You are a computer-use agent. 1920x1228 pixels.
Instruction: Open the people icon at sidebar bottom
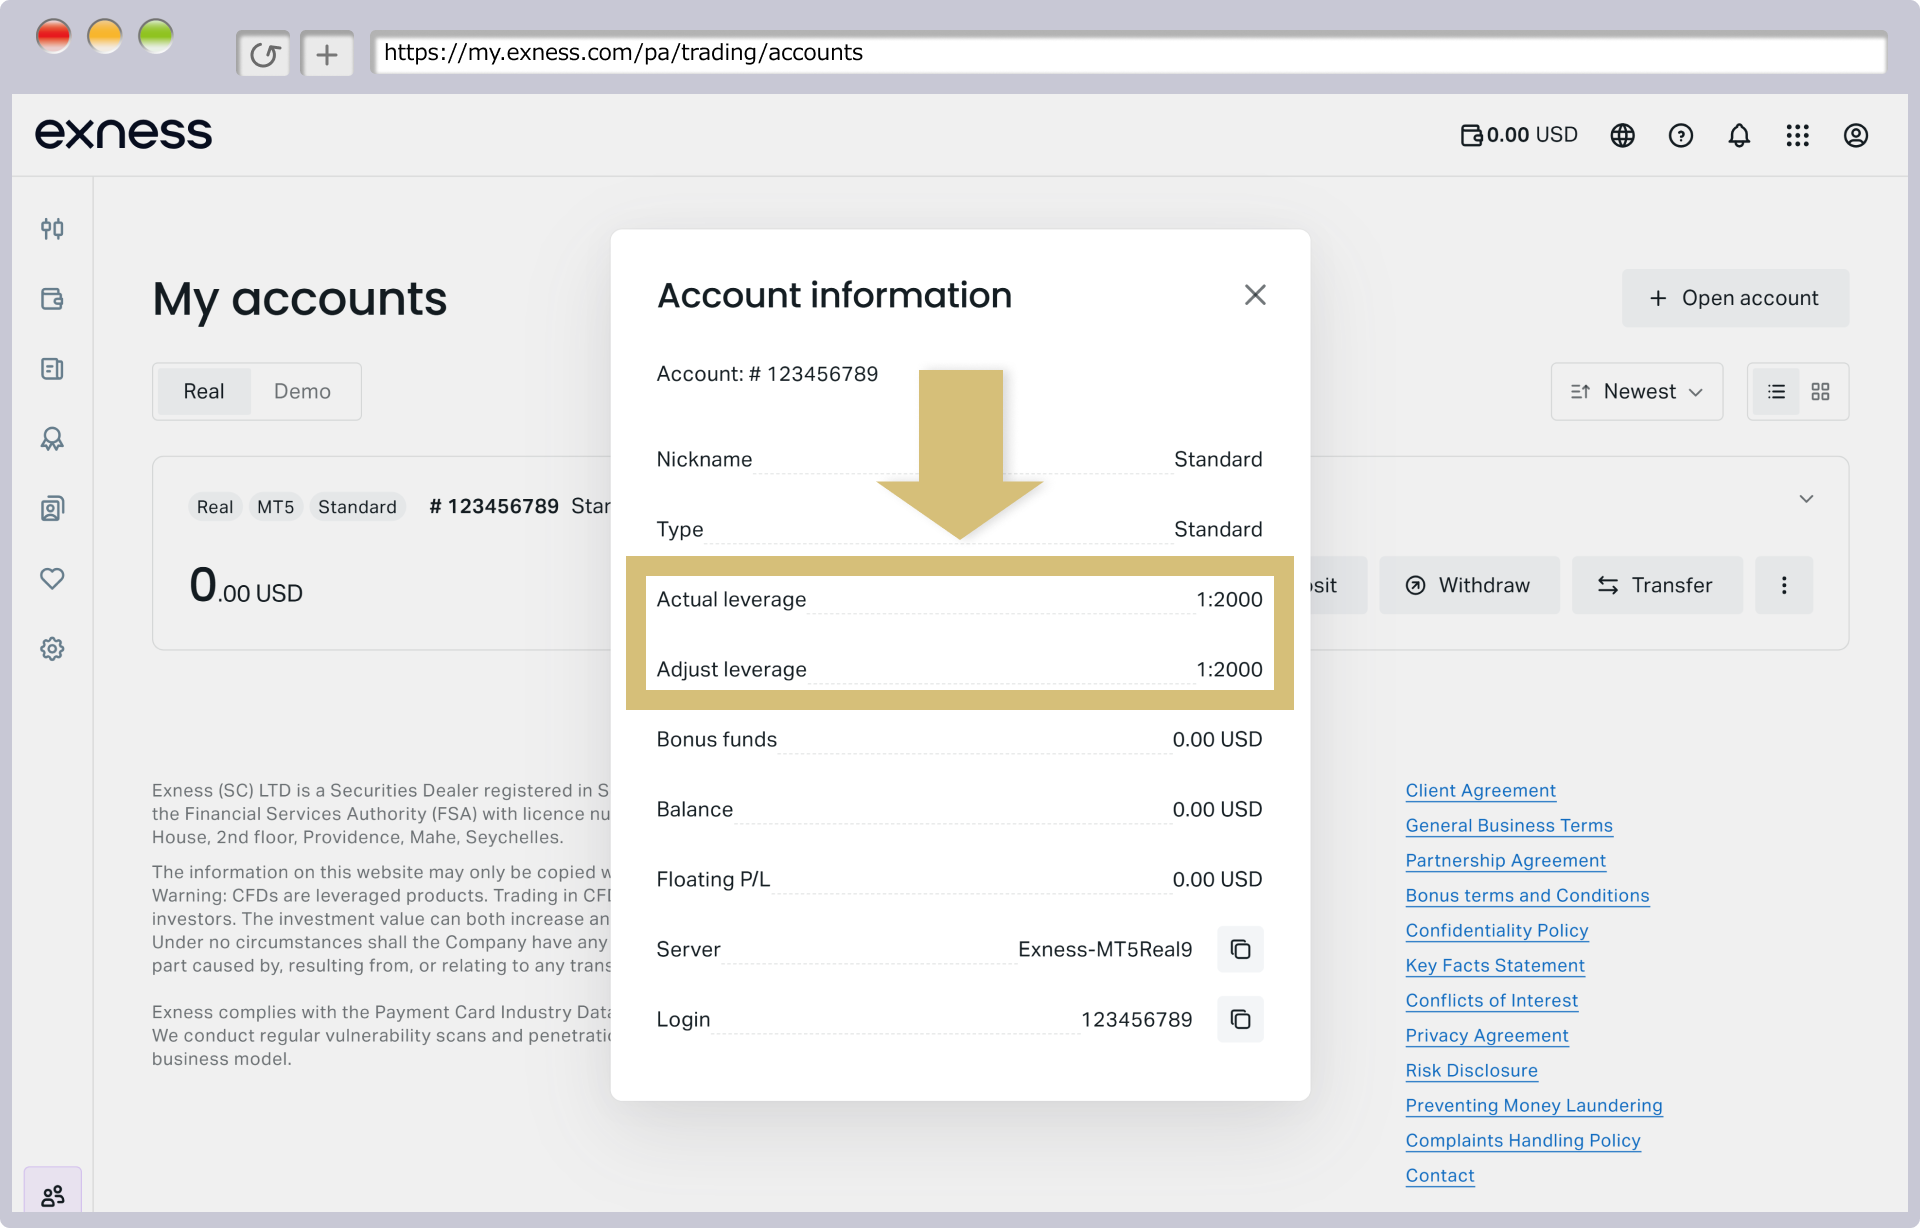pos(53,1195)
